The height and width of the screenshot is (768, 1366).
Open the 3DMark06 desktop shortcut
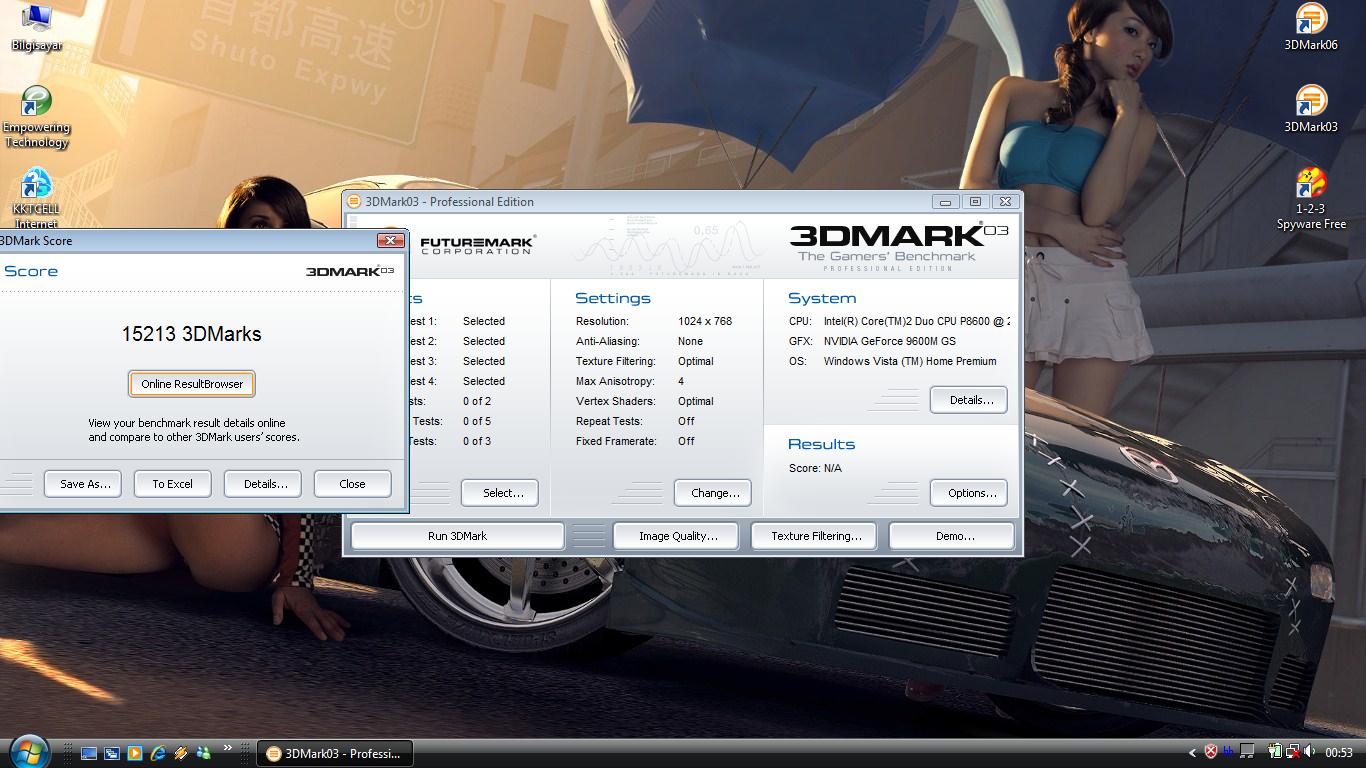point(1311,27)
